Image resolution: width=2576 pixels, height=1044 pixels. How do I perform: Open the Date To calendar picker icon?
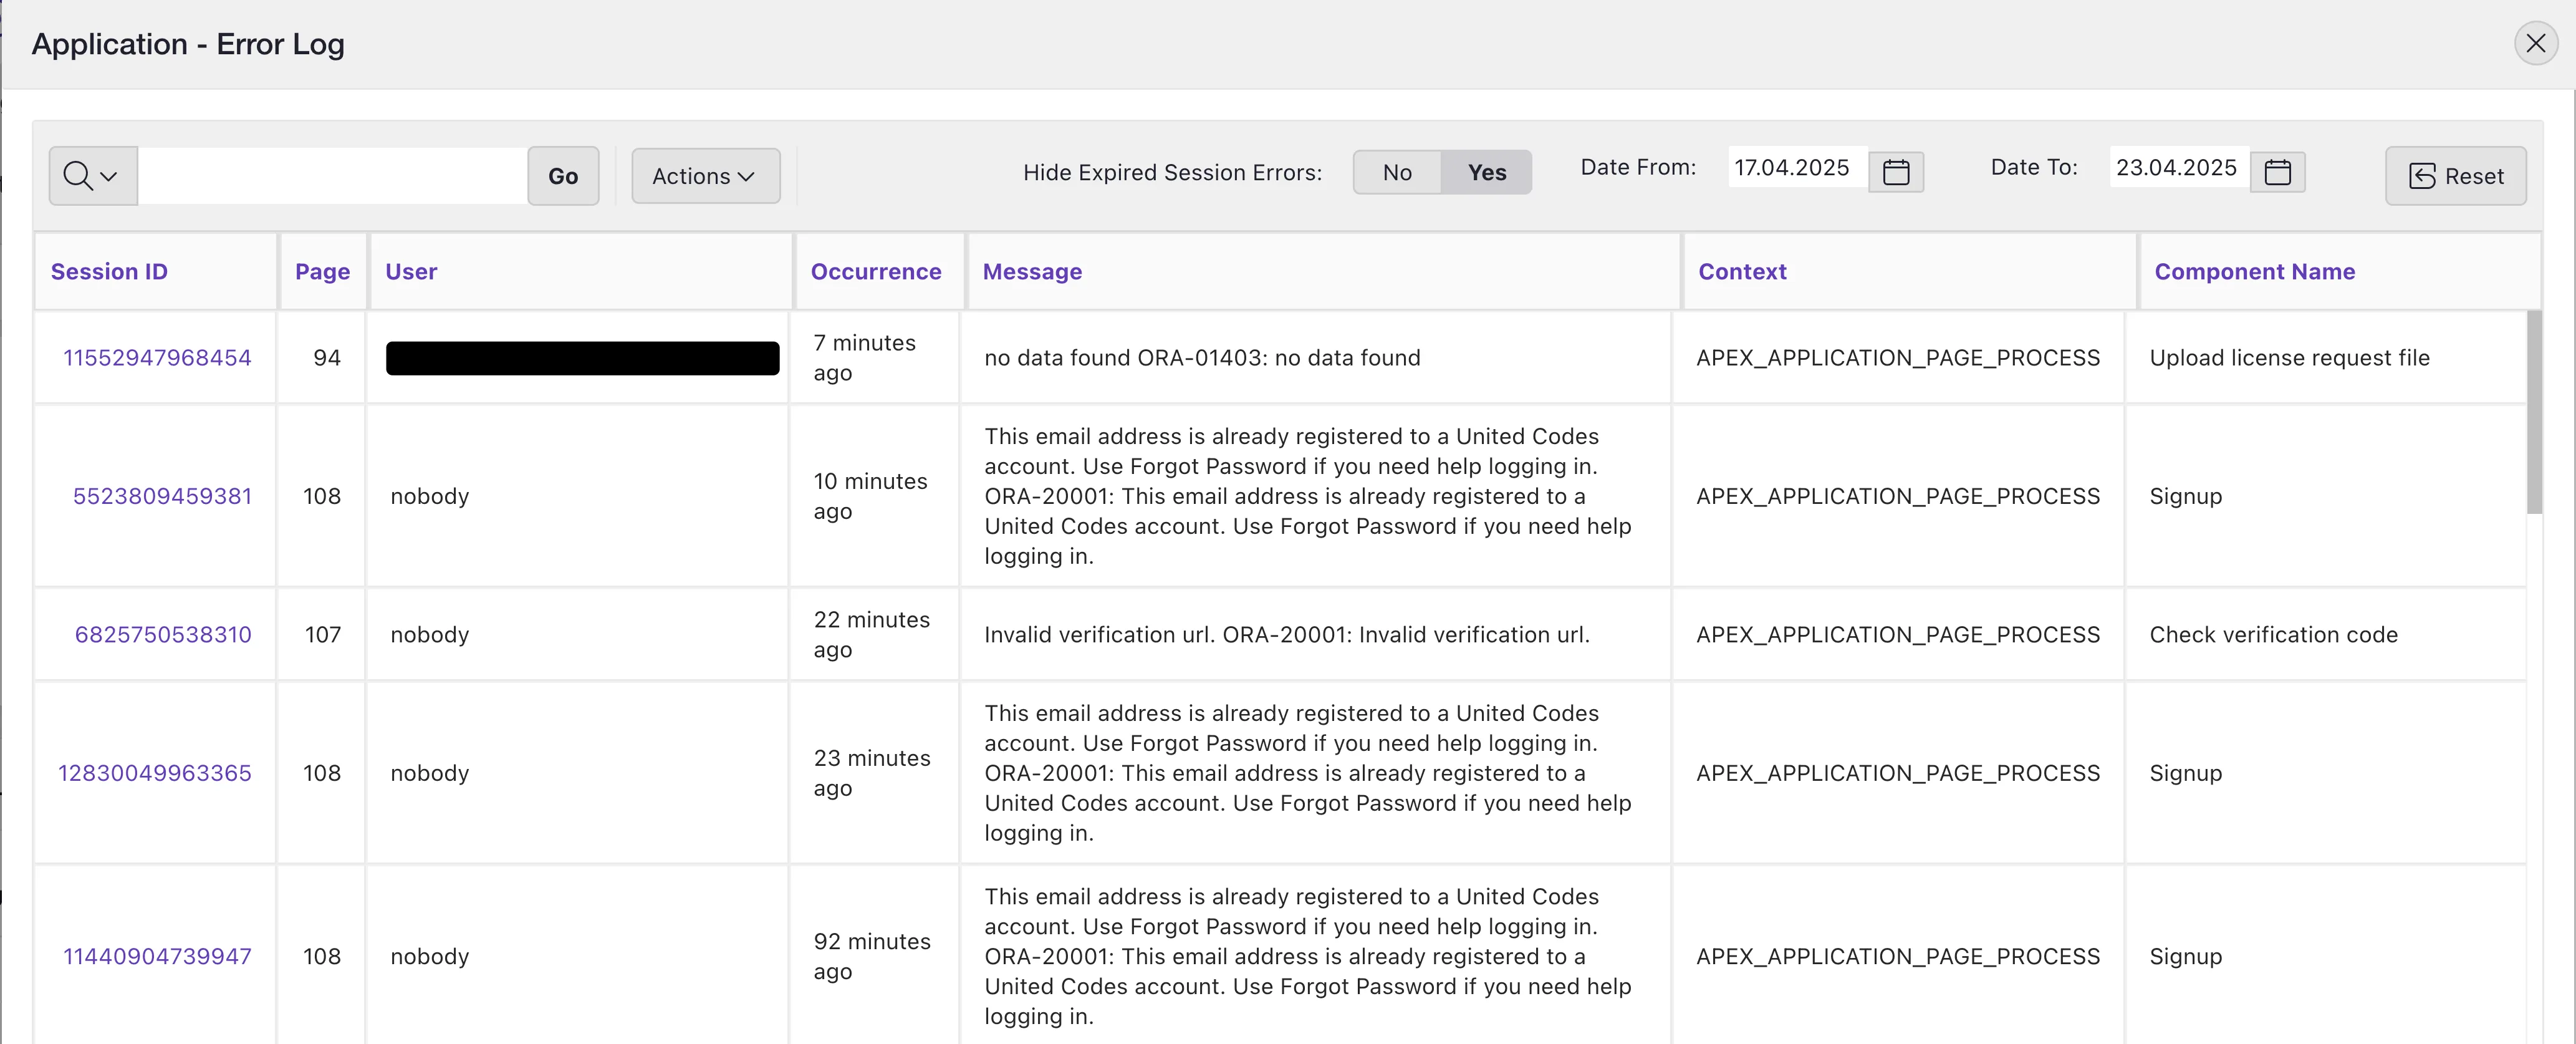click(x=2277, y=172)
